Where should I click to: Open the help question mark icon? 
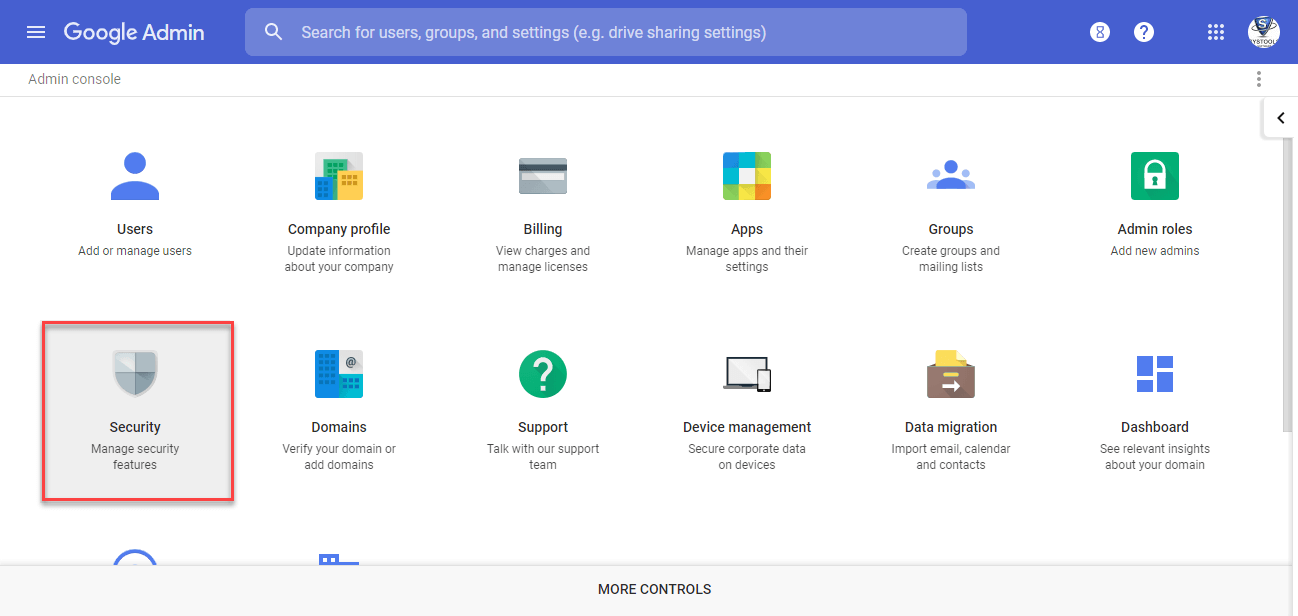tap(1144, 32)
